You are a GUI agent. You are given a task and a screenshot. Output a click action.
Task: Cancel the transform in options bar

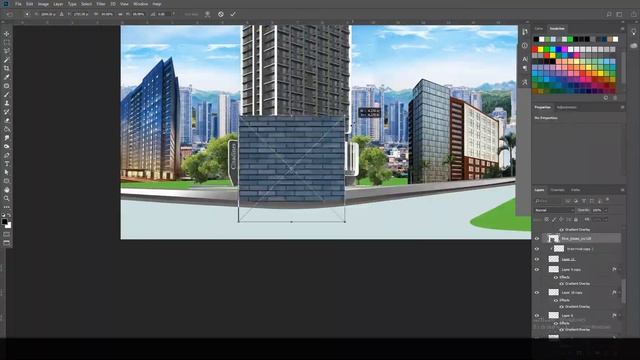(x=221, y=14)
